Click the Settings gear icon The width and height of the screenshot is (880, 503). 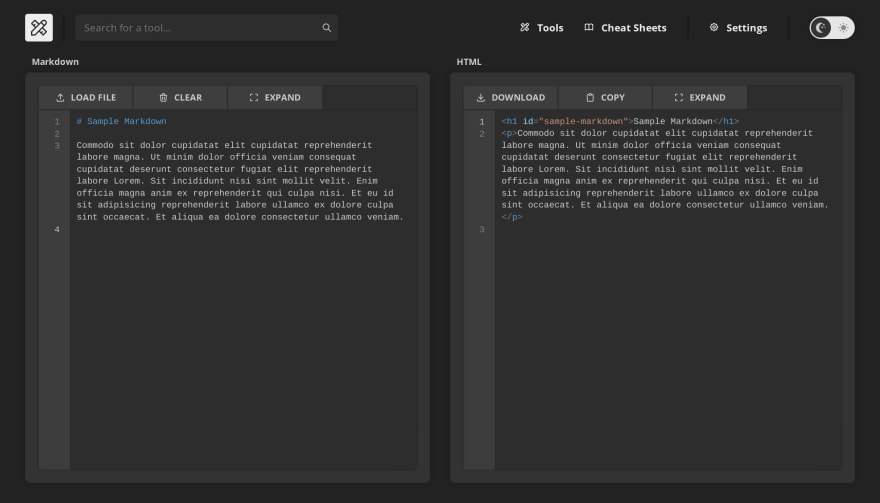coord(713,28)
